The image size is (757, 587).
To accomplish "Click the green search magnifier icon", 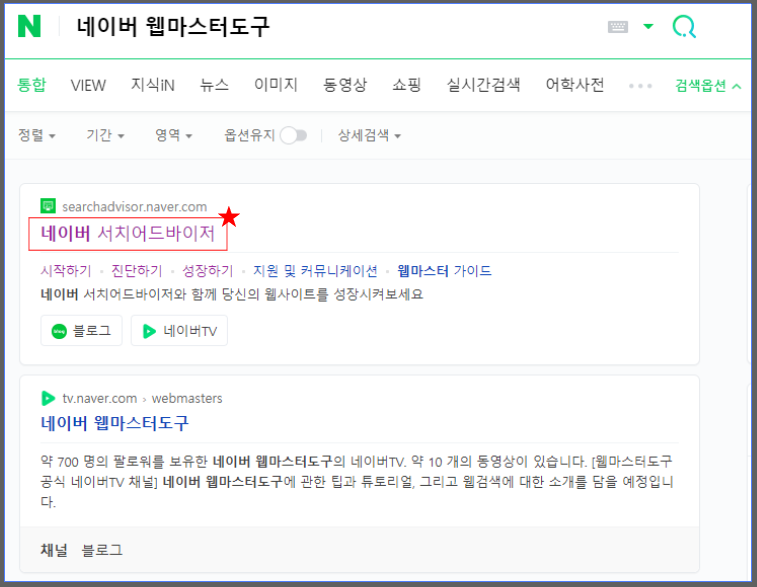I will tap(684, 27).
